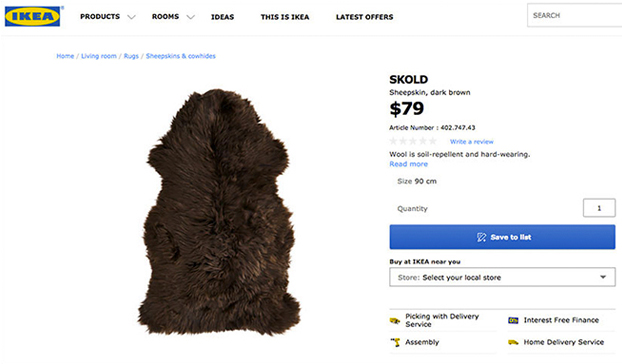Image resolution: width=622 pixels, height=364 pixels.
Task: Open the Sheepskins & cowhides breadcrumb
Action: (180, 56)
